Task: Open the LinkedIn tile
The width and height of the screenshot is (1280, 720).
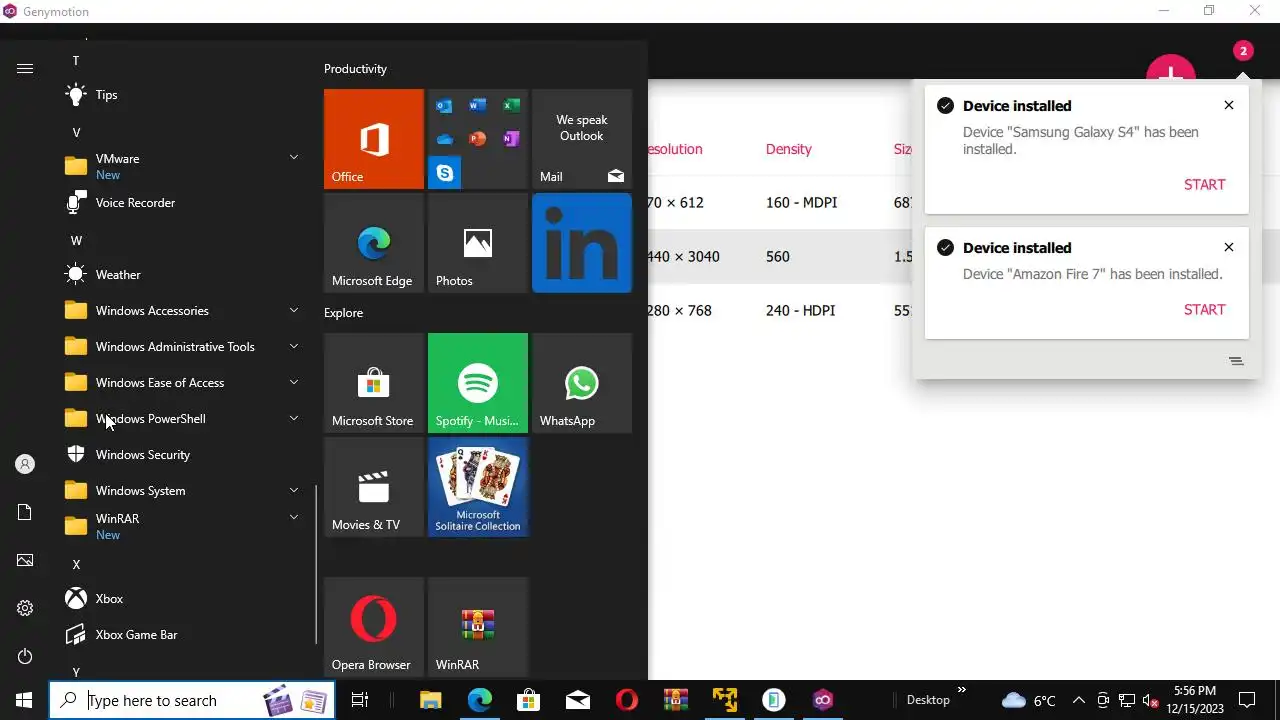Action: click(582, 243)
